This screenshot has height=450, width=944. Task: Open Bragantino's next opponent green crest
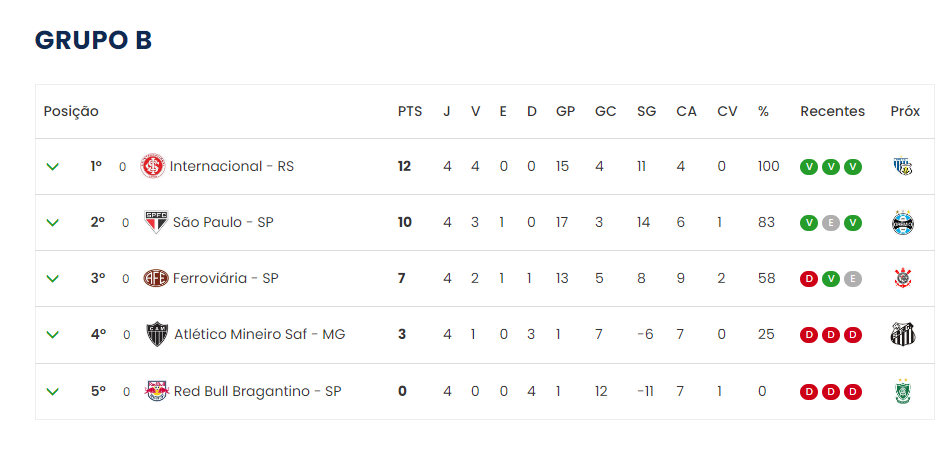click(902, 391)
